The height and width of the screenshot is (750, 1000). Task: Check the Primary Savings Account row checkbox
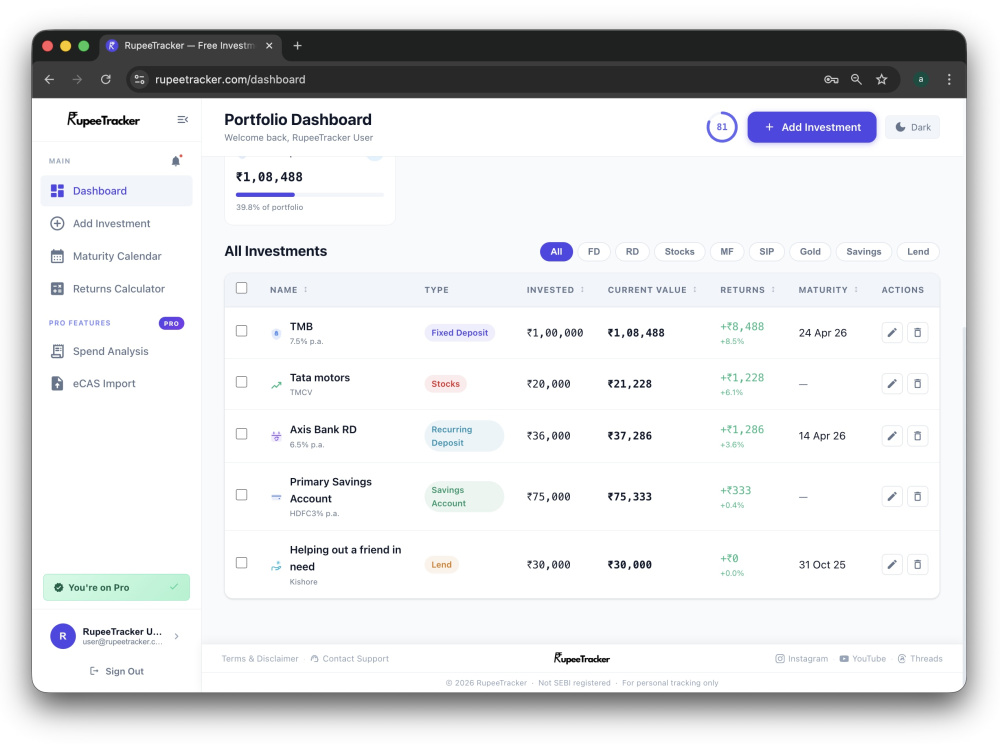(242, 495)
